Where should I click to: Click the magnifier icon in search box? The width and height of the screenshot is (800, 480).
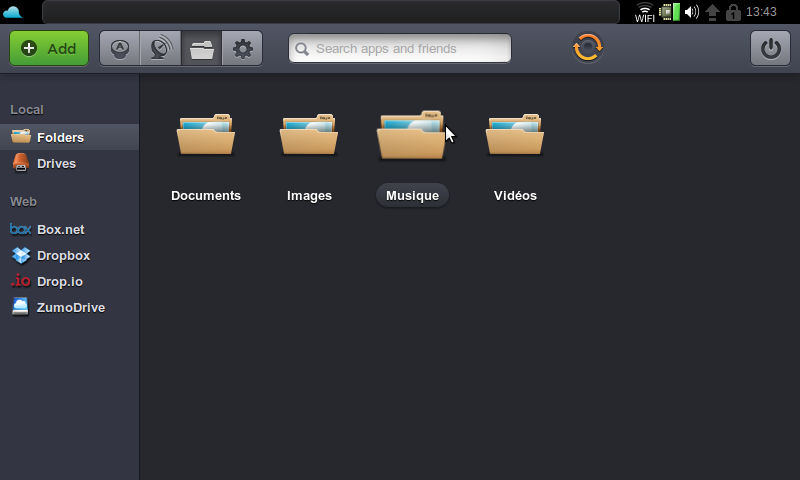pyautogui.click(x=302, y=49)
